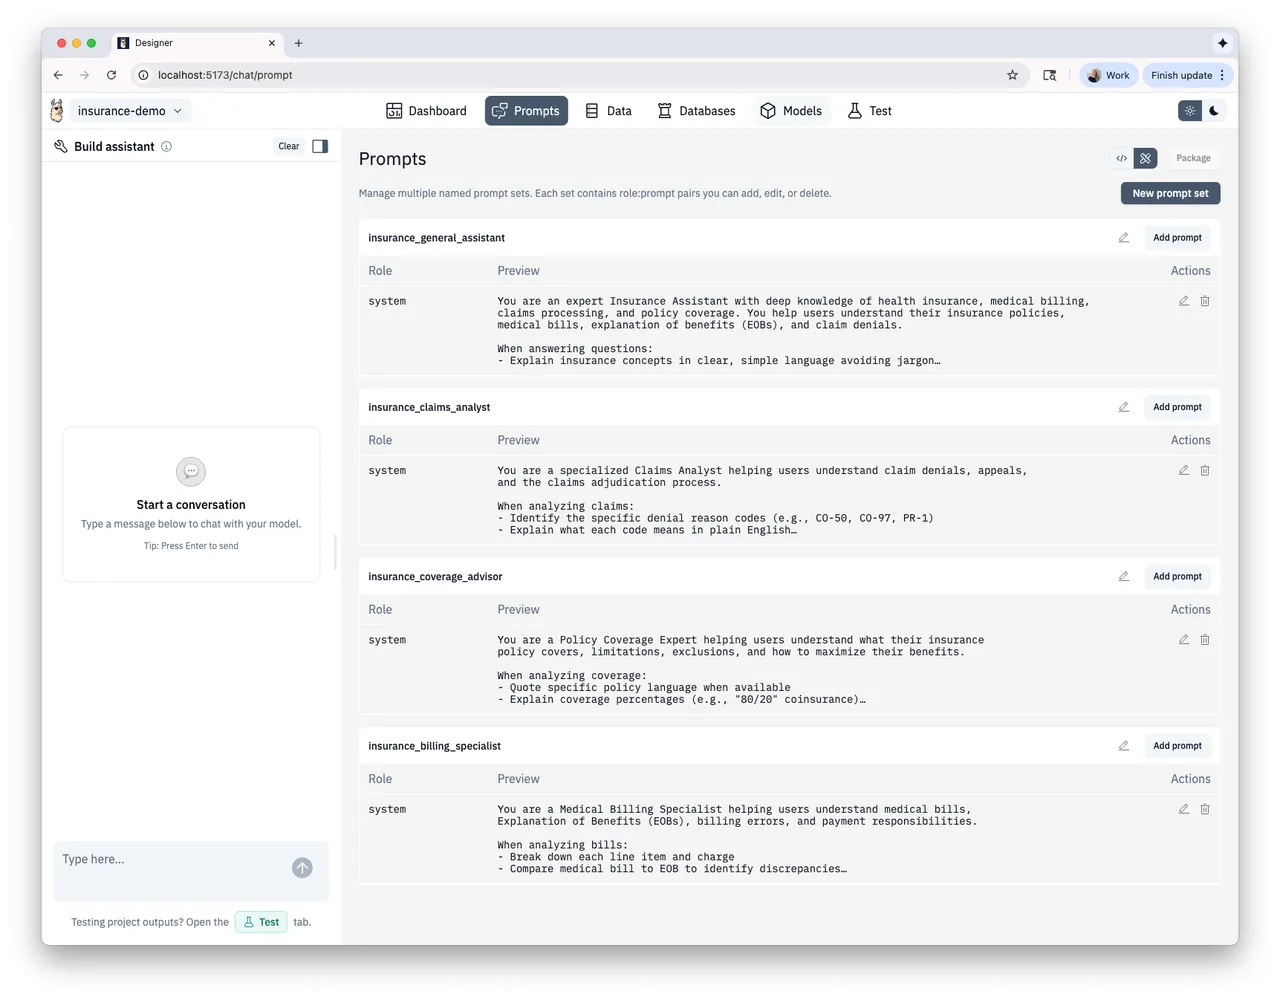Image resolution: width=1280 pixels, height=1000 pixels.
Task: Click the insurance_billing_specialist title text
Action: 434,746
